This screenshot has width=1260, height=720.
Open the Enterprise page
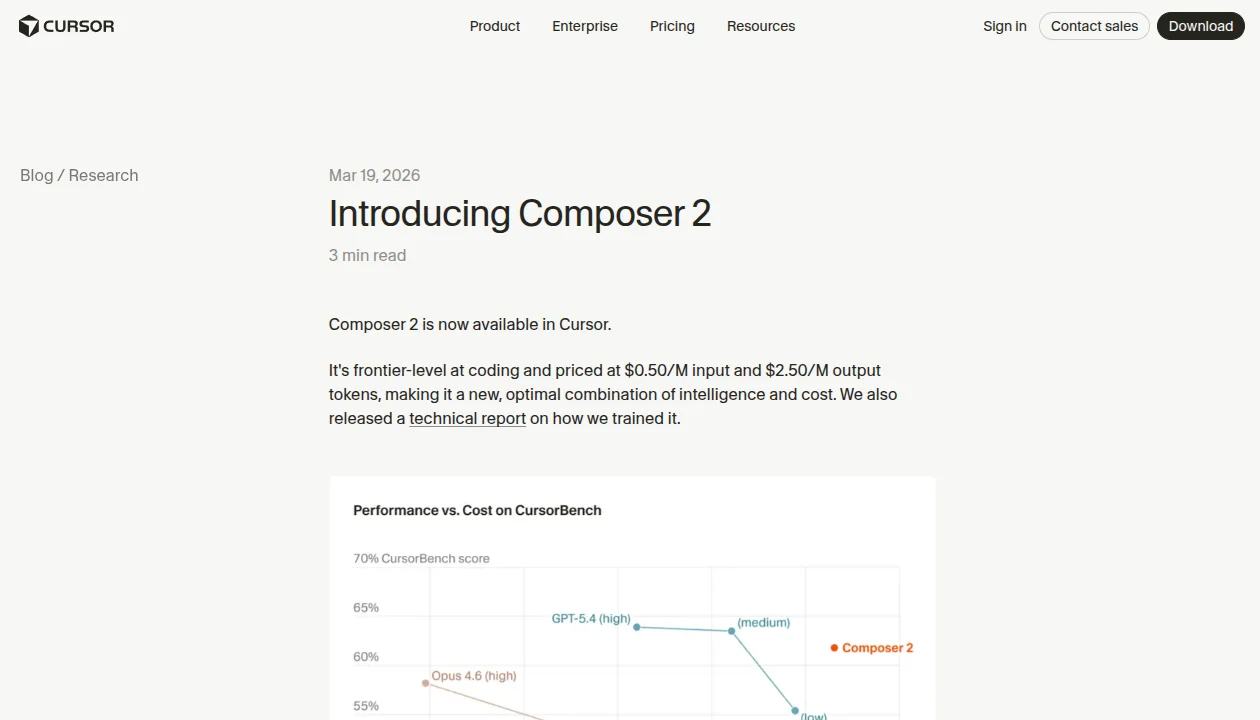coord(585,26)
